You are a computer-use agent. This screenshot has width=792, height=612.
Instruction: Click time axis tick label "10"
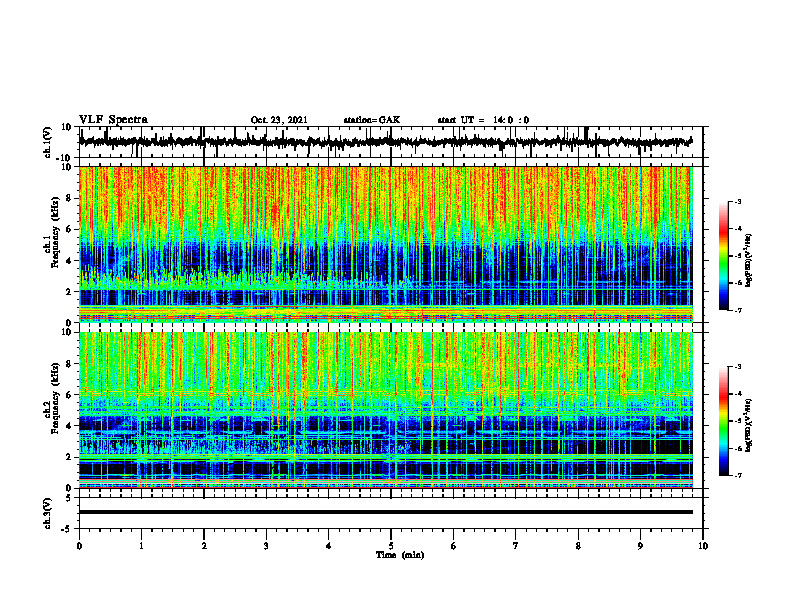pyautogui.click(x=703, y=546)
